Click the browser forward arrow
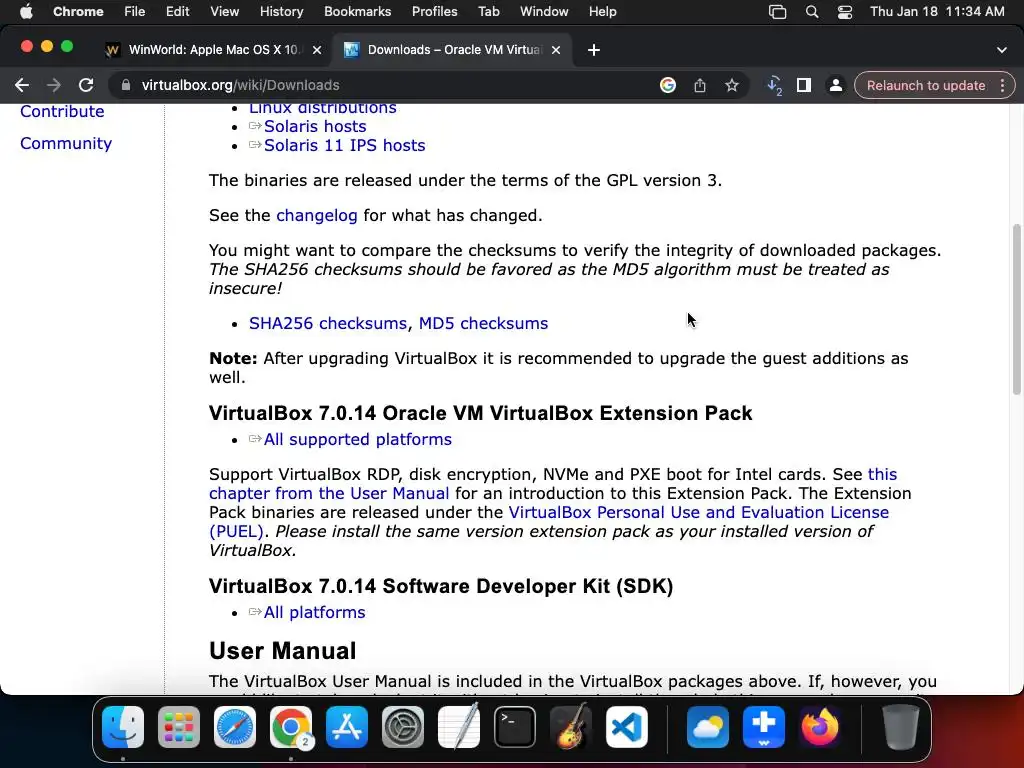 (x=54, y=85)
